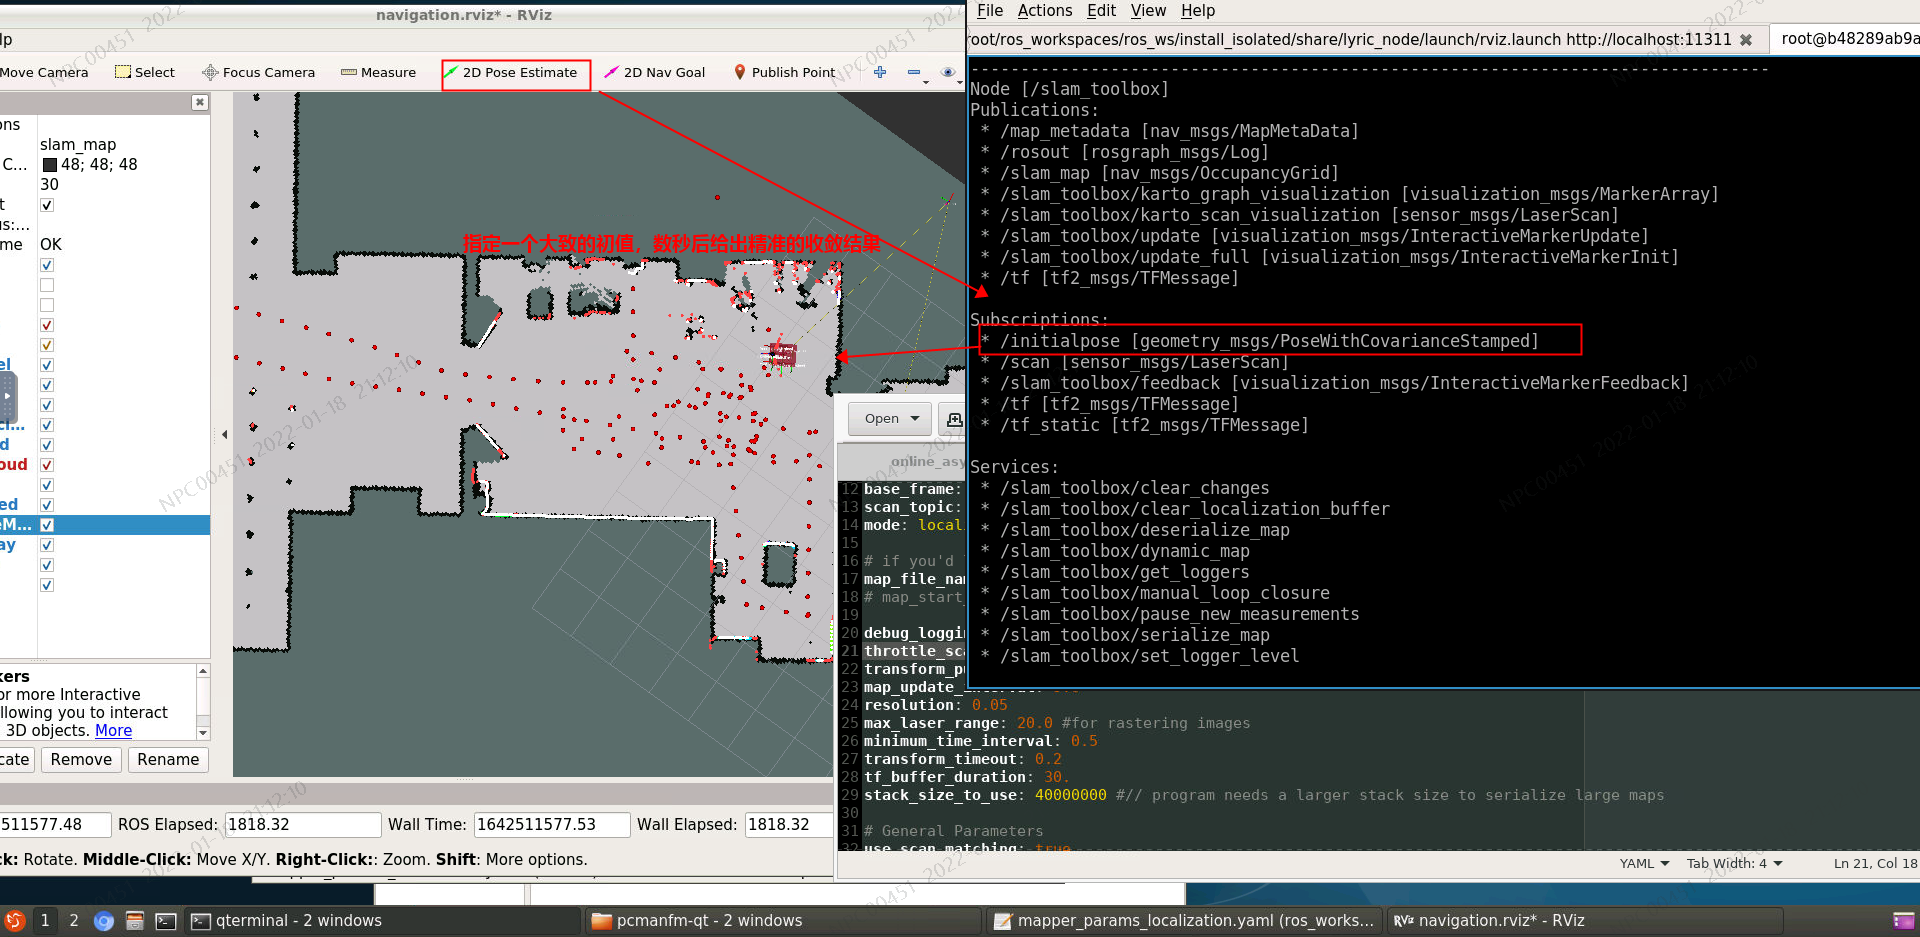Launch the Chromium browser from taskbar
The height and width of the screenshot is (937, 1920).
click(x=104, y=920)
